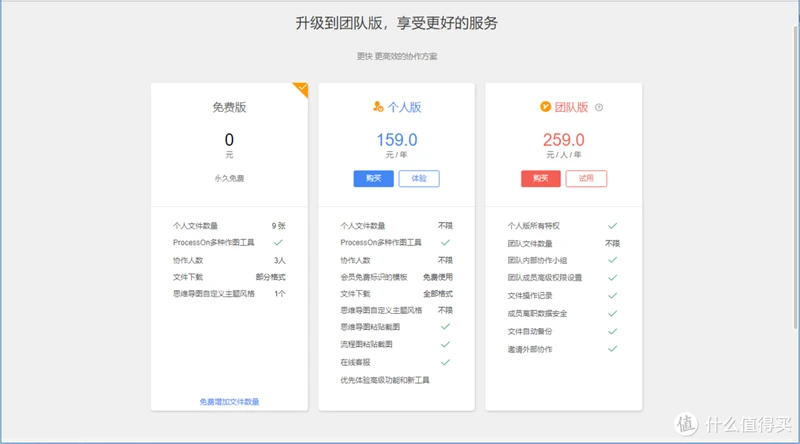Screen dimensions: 800x444
Task: Click the checkmark next to 文件自动备份
Action: point(613,331)
